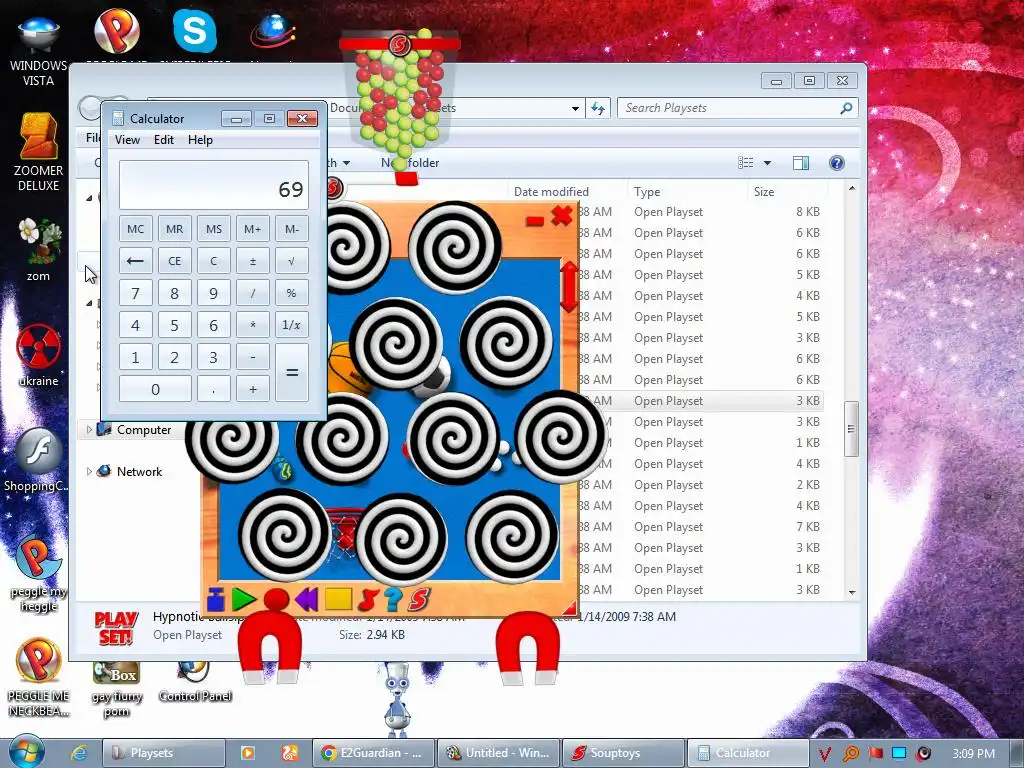1024x768 pixels.
Task: Open the address bar dropdown arrow in Explorer
Action: 575,108
